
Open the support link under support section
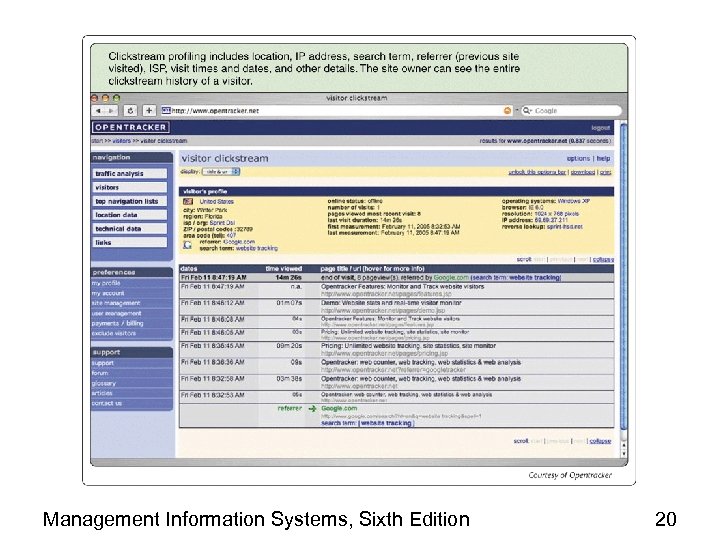[102, 363]
